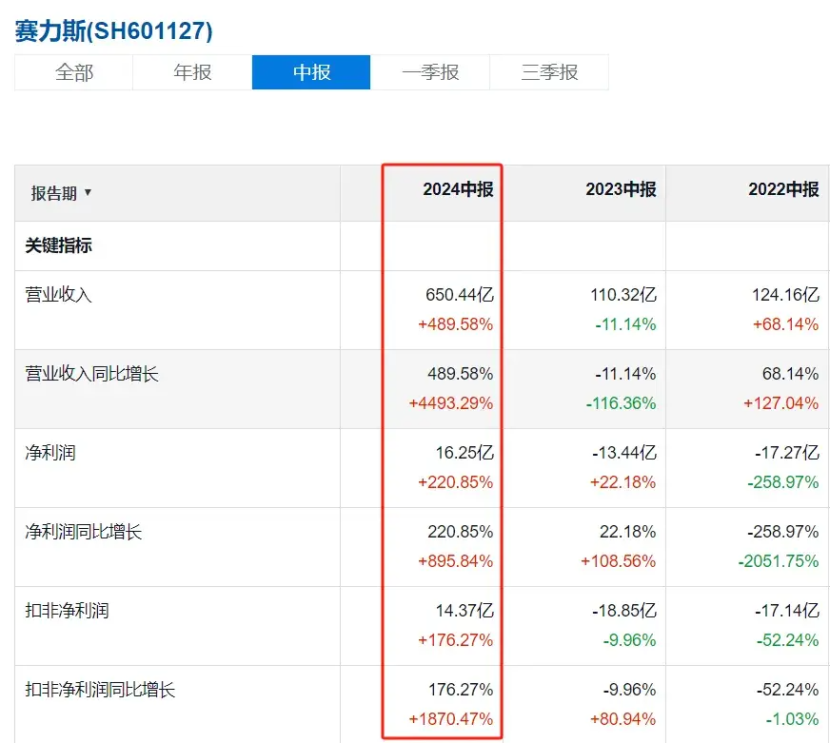
Task: Select the -17.14亿 value
Action: point(787,611)
